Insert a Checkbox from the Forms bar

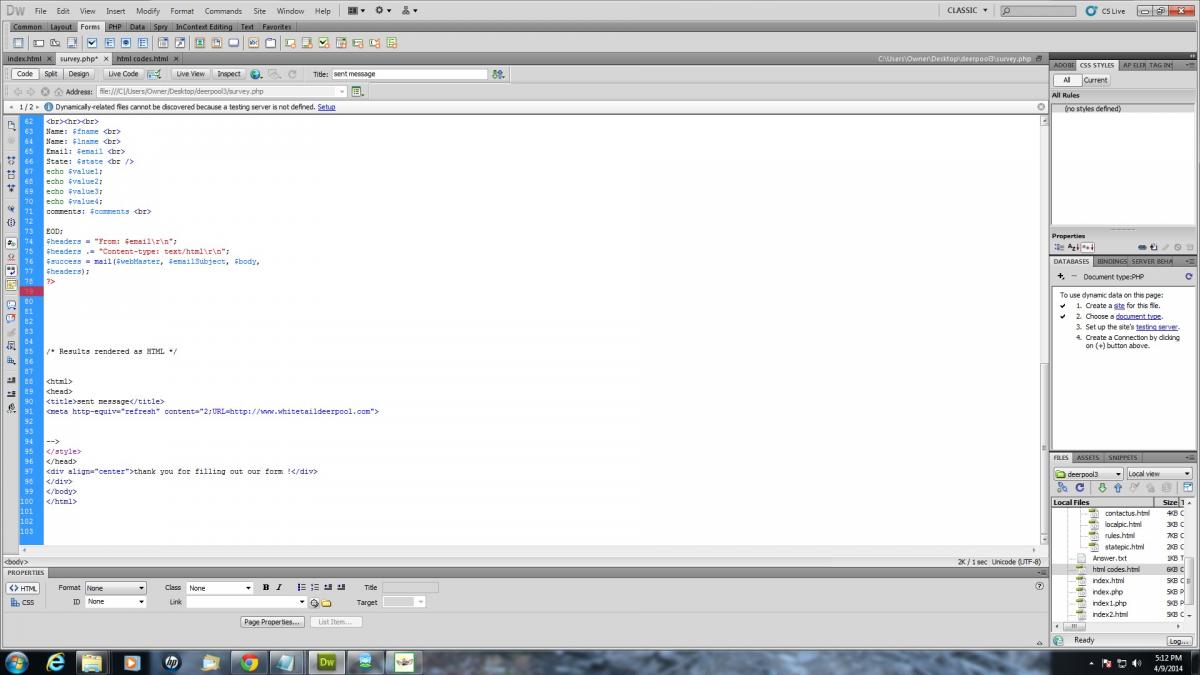(x=91, y=43)
